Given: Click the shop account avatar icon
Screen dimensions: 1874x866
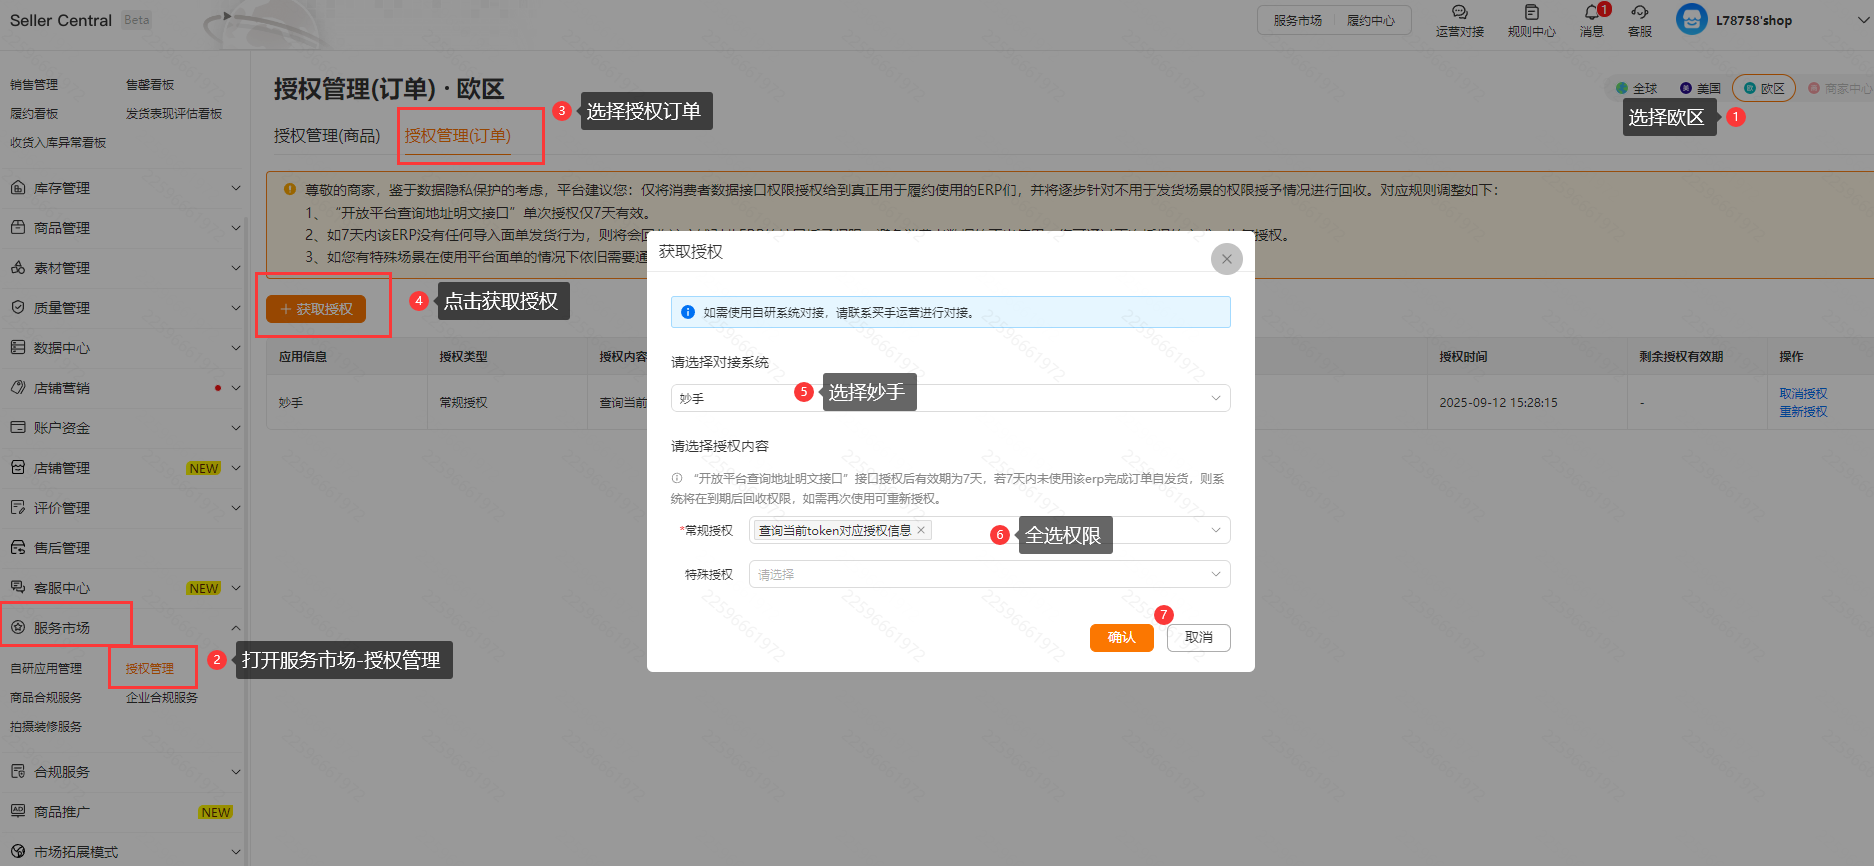Looking at the screenshot, I should pos(1691,19).
